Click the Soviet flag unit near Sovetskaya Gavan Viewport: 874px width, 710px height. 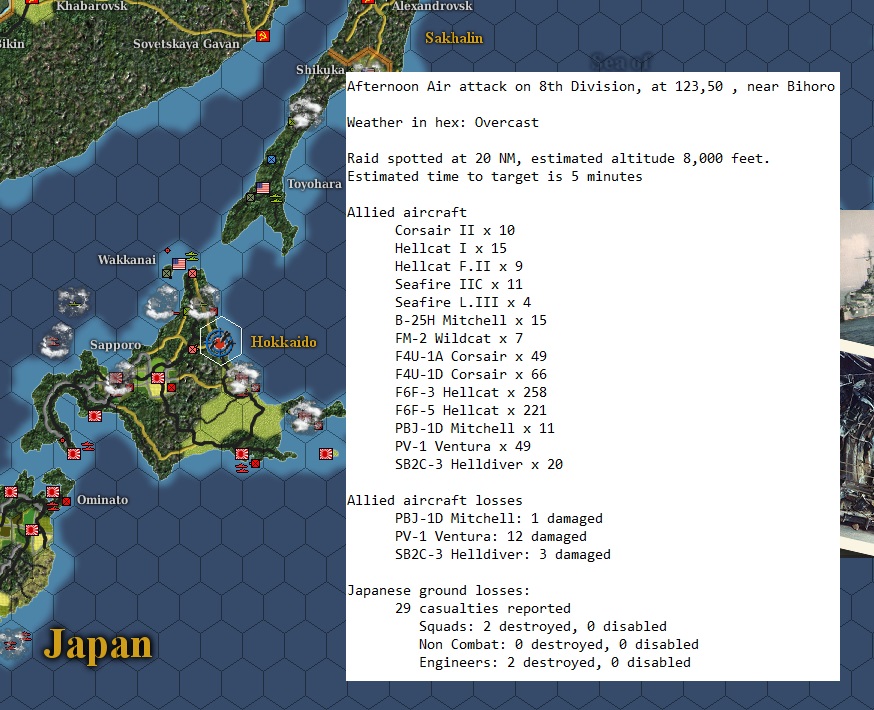click(x=264, y=37)
